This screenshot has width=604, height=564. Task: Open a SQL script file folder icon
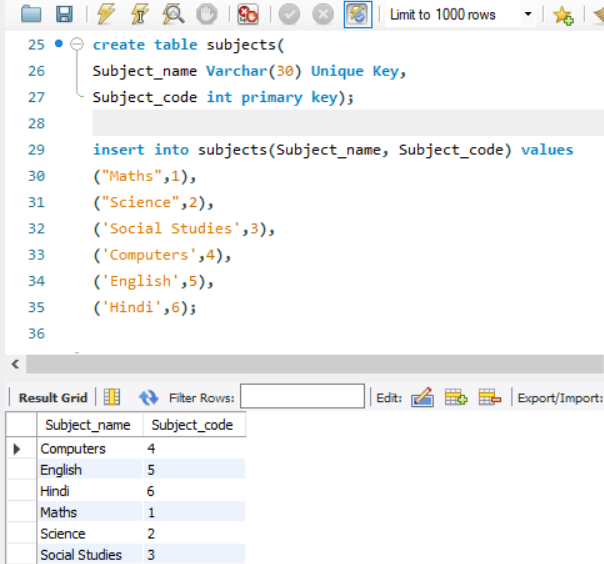(31, 14)
